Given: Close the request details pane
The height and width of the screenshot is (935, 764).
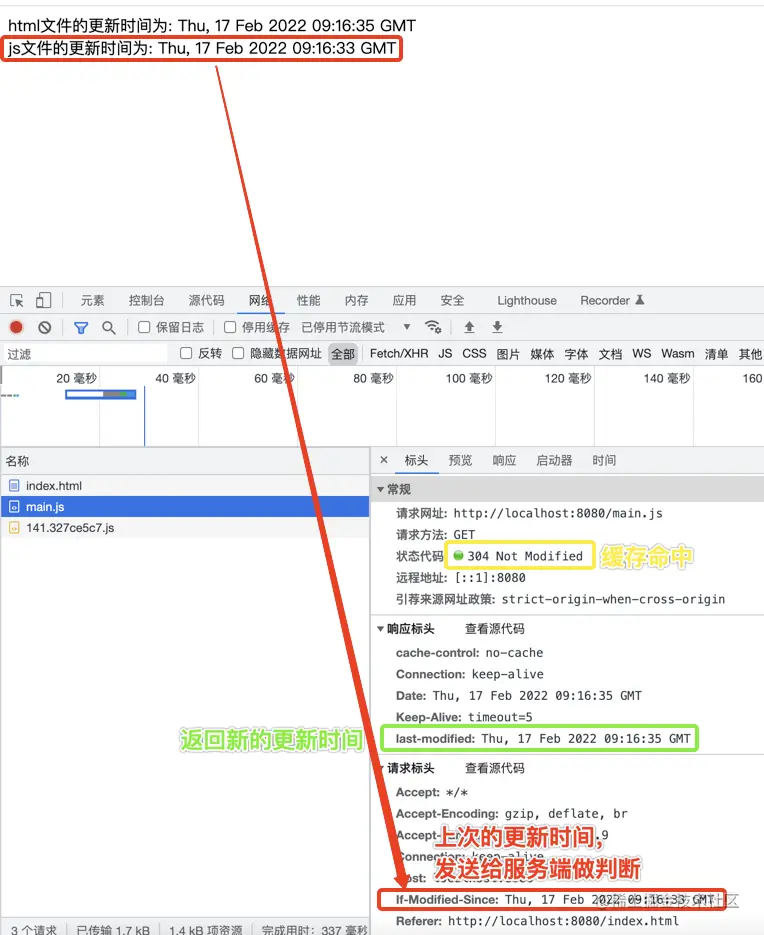Looking at the screenshot, I should click(384, 460).
